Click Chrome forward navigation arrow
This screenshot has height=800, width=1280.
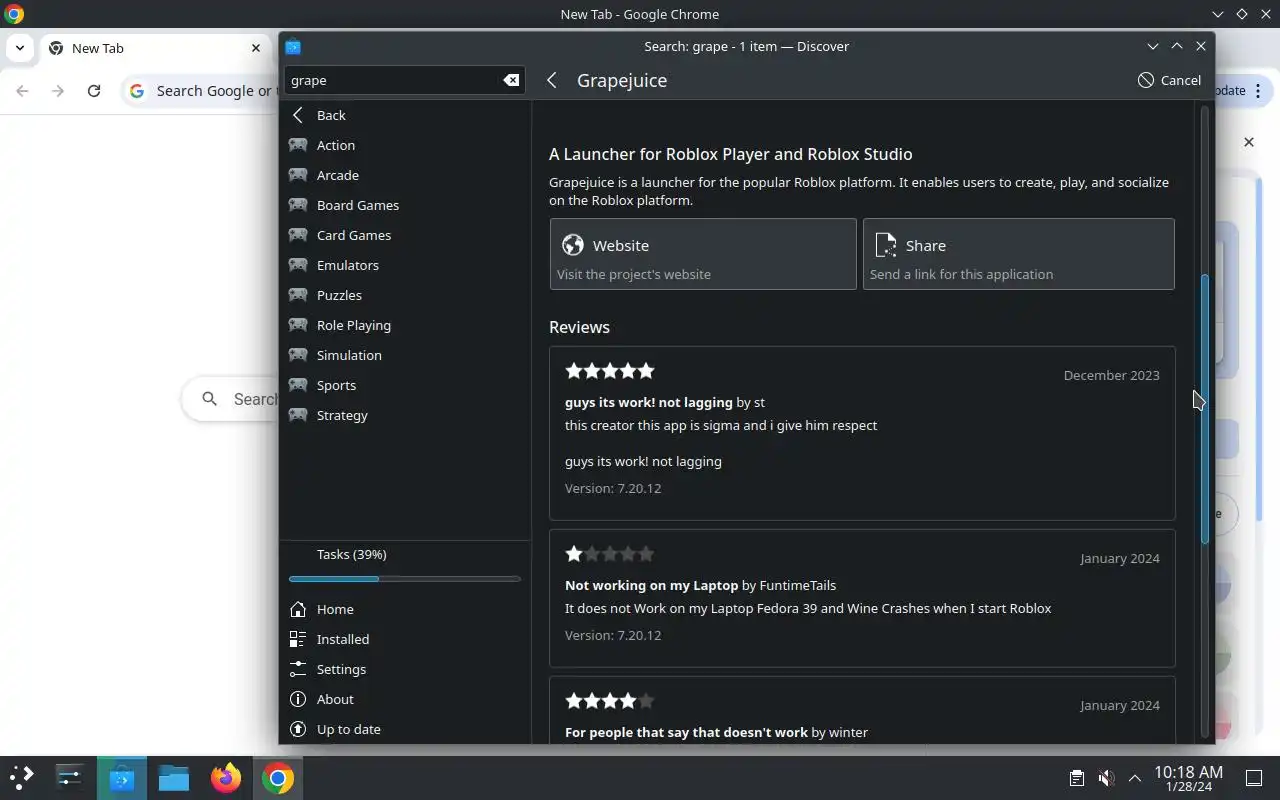pos(58,91)
